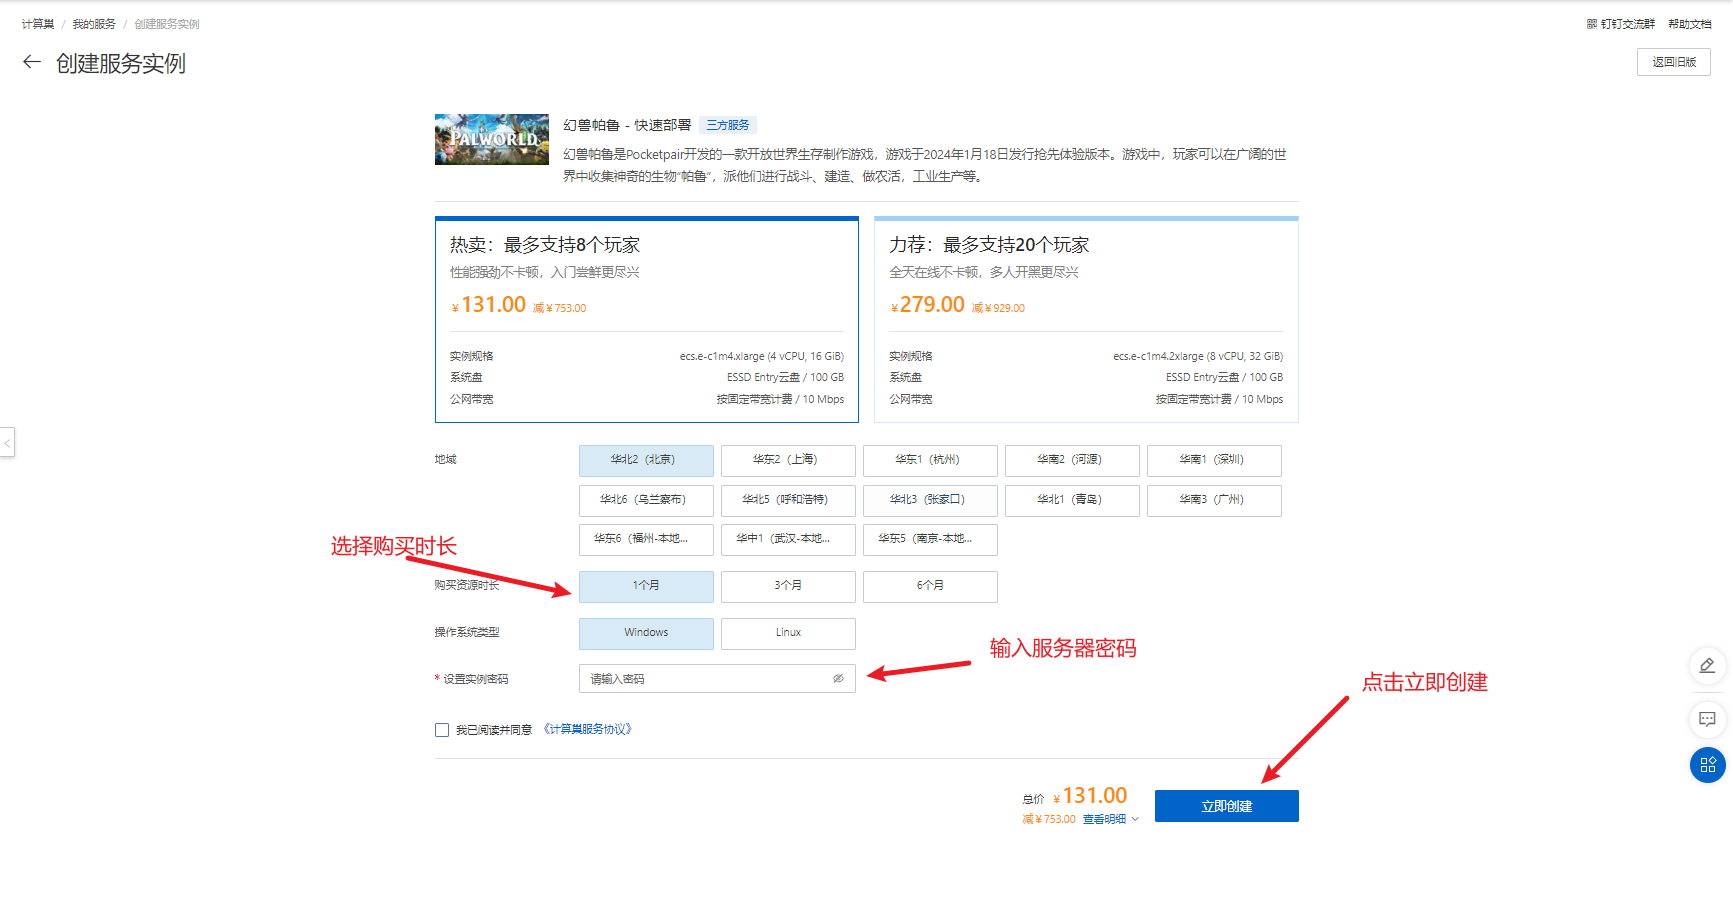Click the back arrow beside 创建服务实例

32,62
